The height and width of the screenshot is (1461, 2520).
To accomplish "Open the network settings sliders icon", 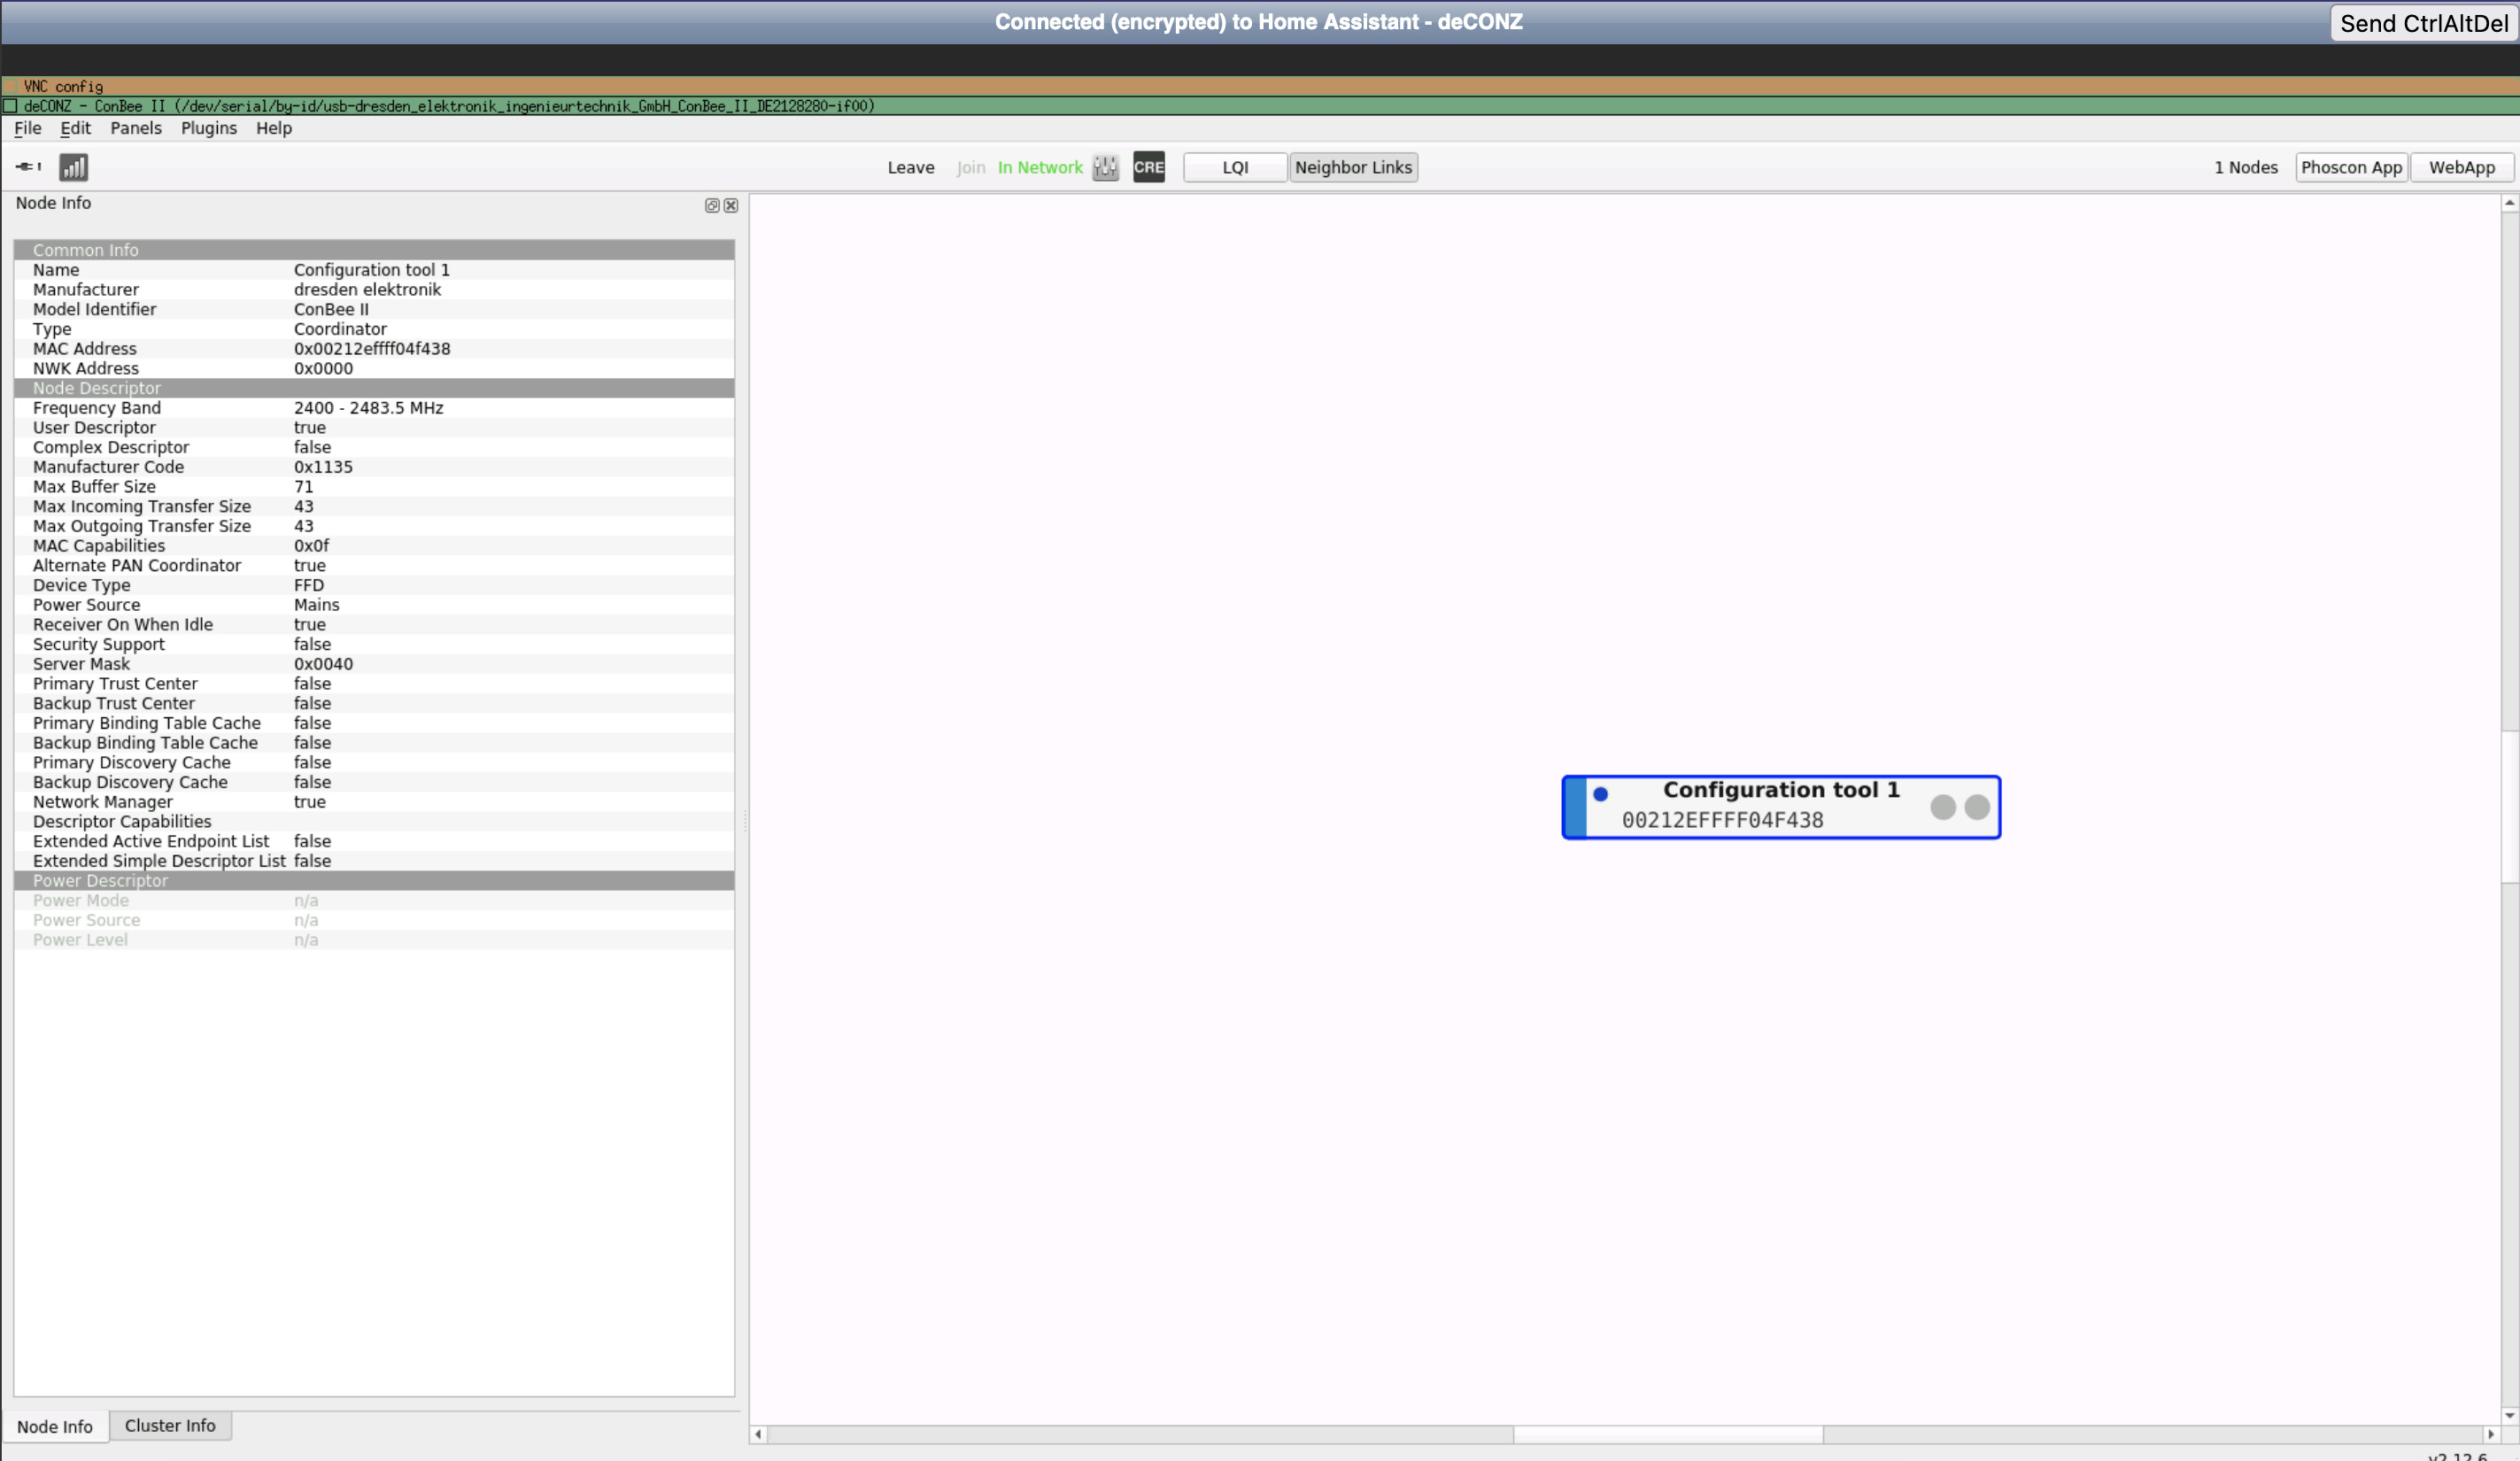I will coord(1105,167).
